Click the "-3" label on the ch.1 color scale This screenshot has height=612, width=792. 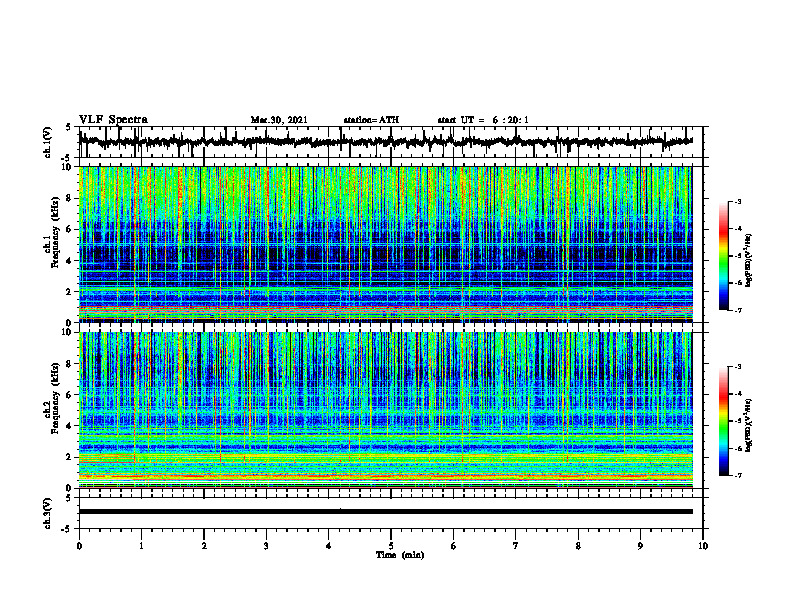[x=737, y=201]
